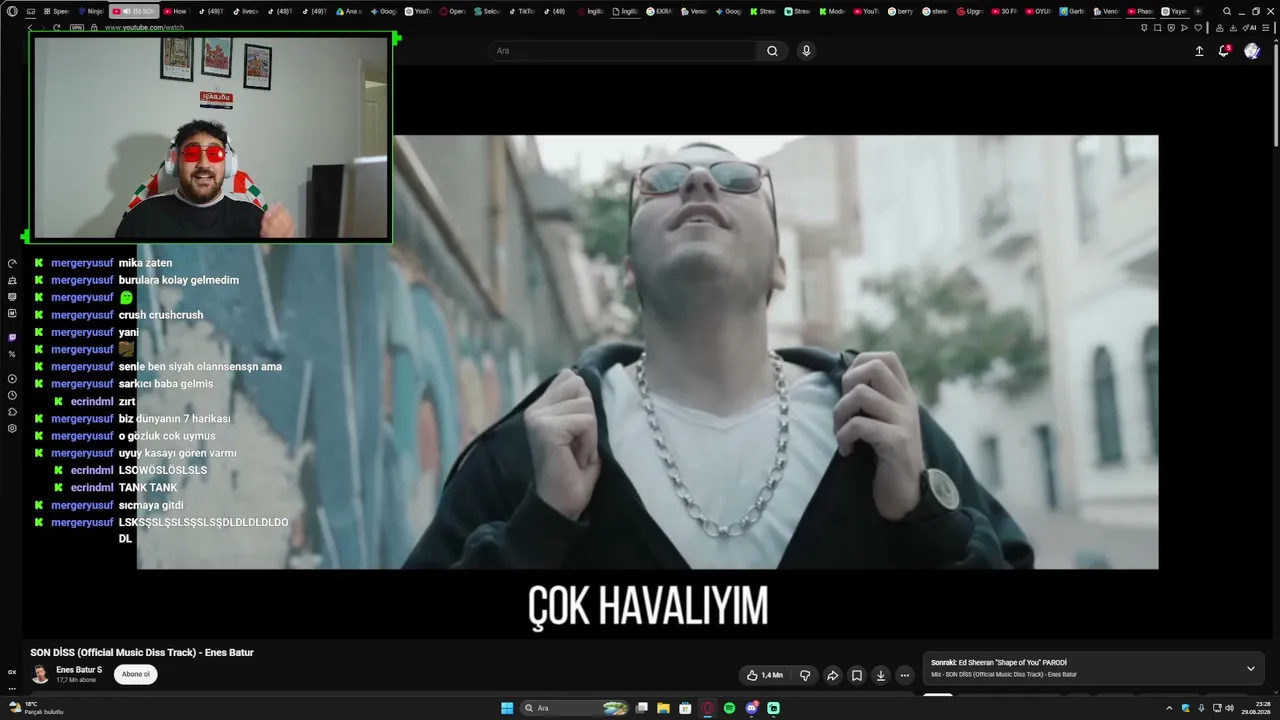The height and width of the screenshot is (720, 1280).
Task: Click the video title SON DİSS text
Action: 142,652
